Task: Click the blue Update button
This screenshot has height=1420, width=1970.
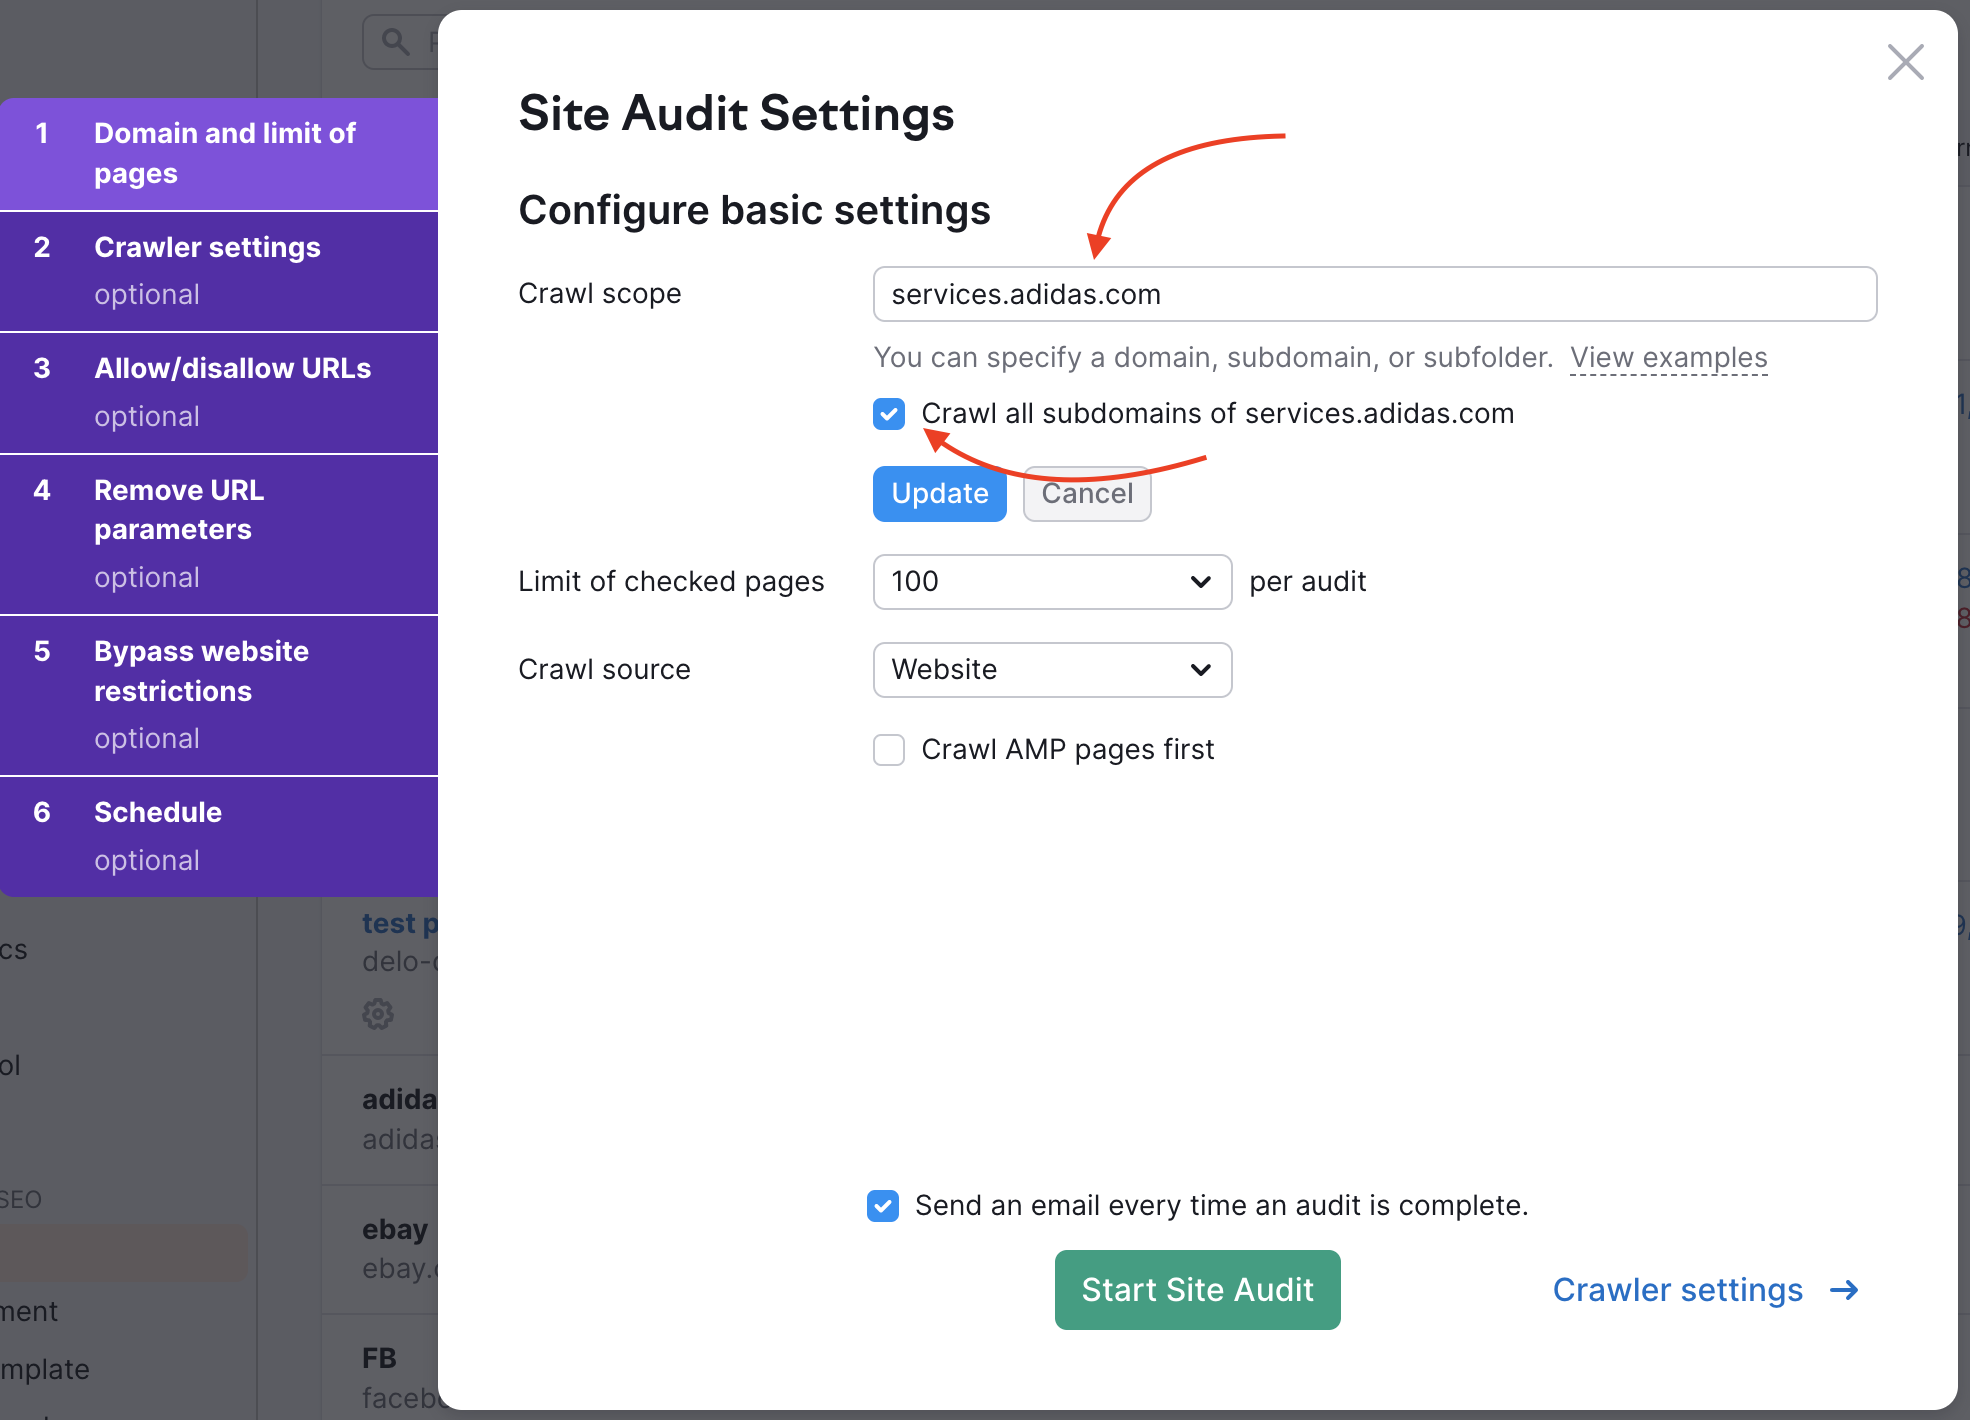Action: tap(939, 493)
